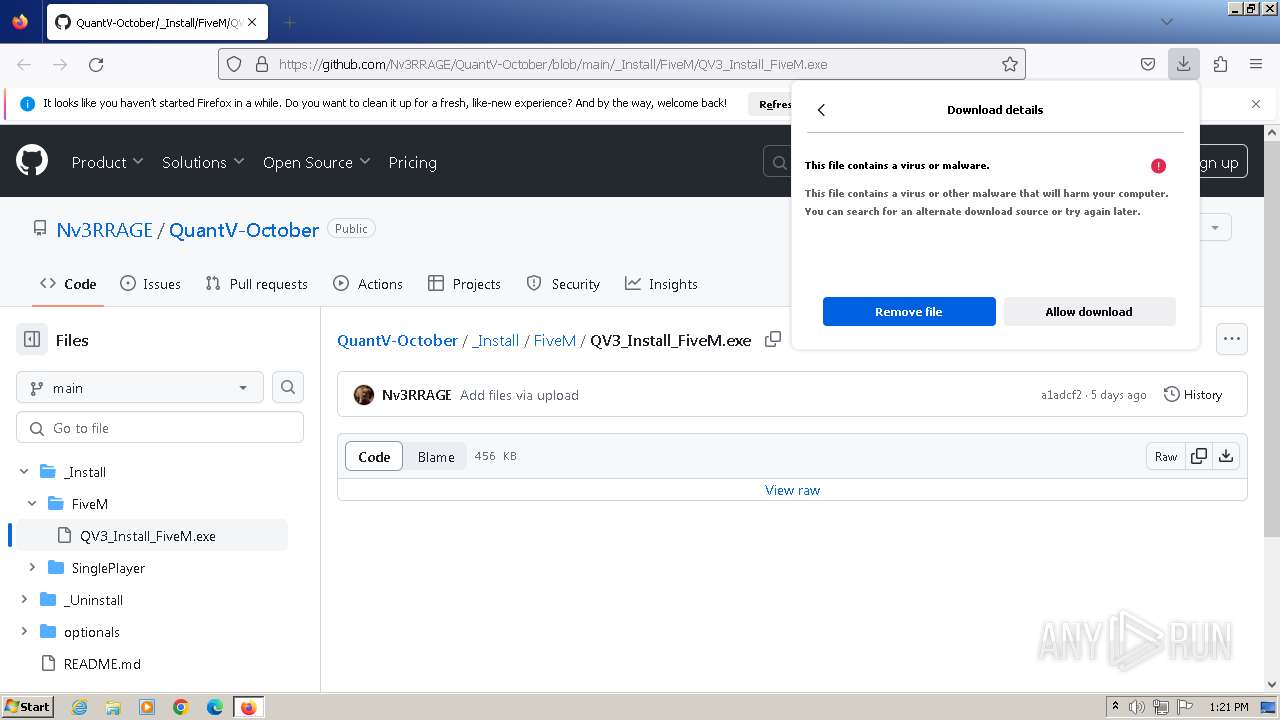
Task: Open the extensions puzzle icon
Action: (1220, 64)
